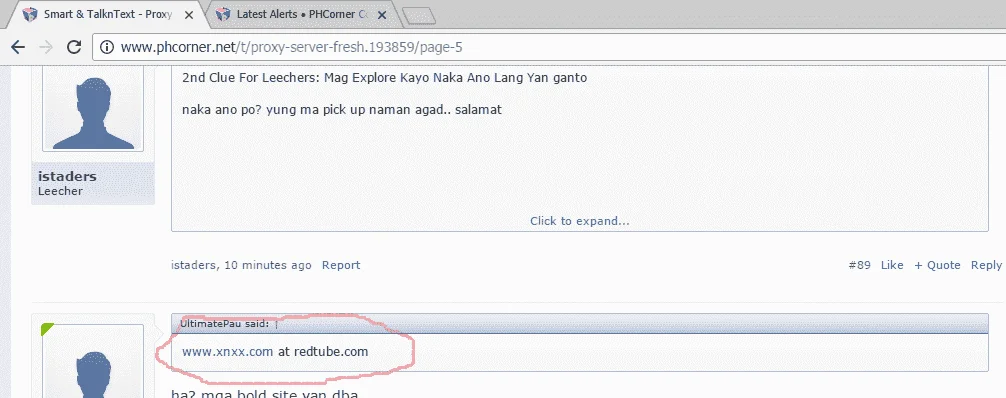Screen dimensions: 1006x398
Task: Close the Smart & TalknText tab
Action: click(x=189, y=15)
